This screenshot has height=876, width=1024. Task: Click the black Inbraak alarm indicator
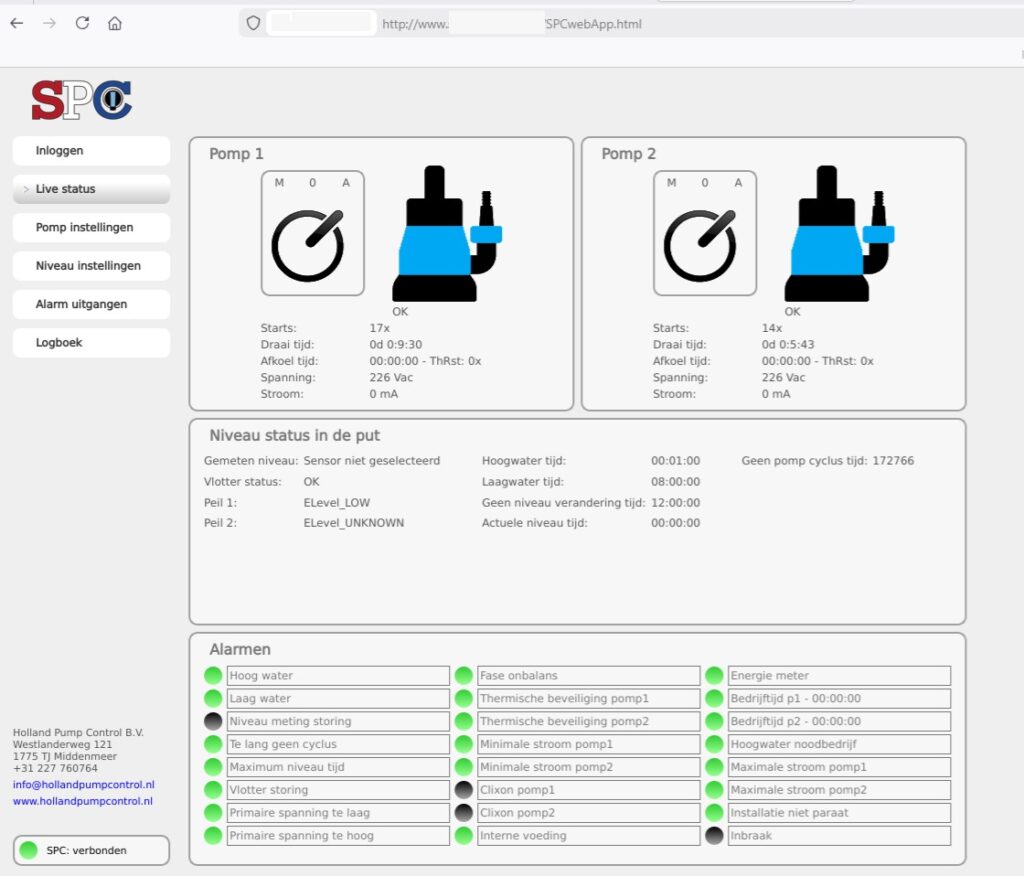[713, 836]
